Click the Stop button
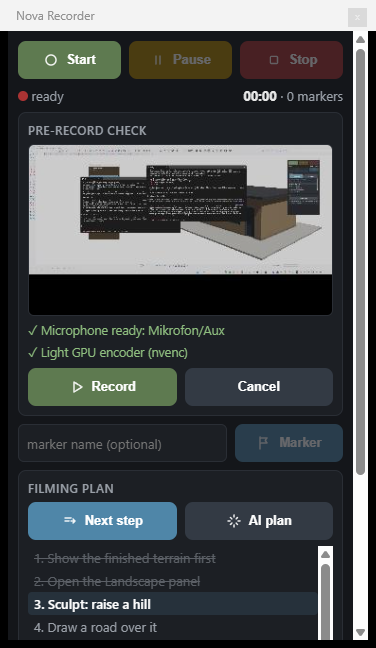The height and width of the screenshot is (648, 376). click(291, 60)
